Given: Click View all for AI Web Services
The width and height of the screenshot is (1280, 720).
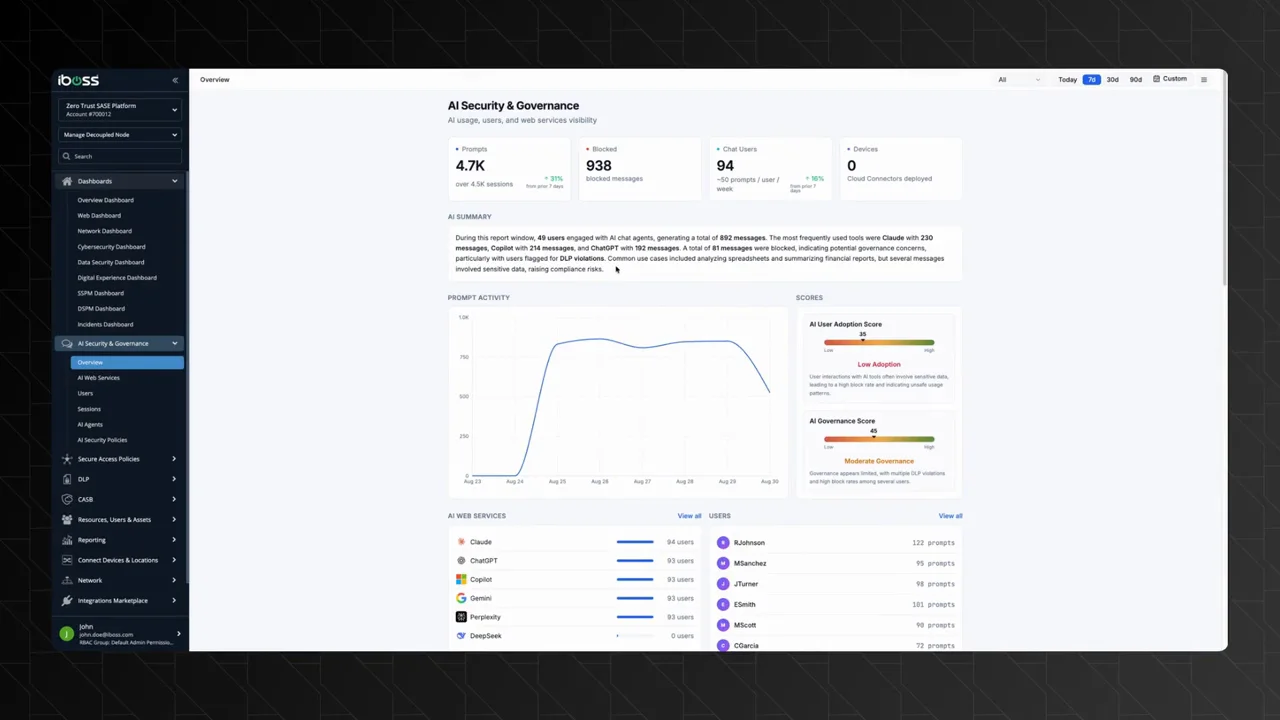Looking at the screenshot, I should click(689, 516).
